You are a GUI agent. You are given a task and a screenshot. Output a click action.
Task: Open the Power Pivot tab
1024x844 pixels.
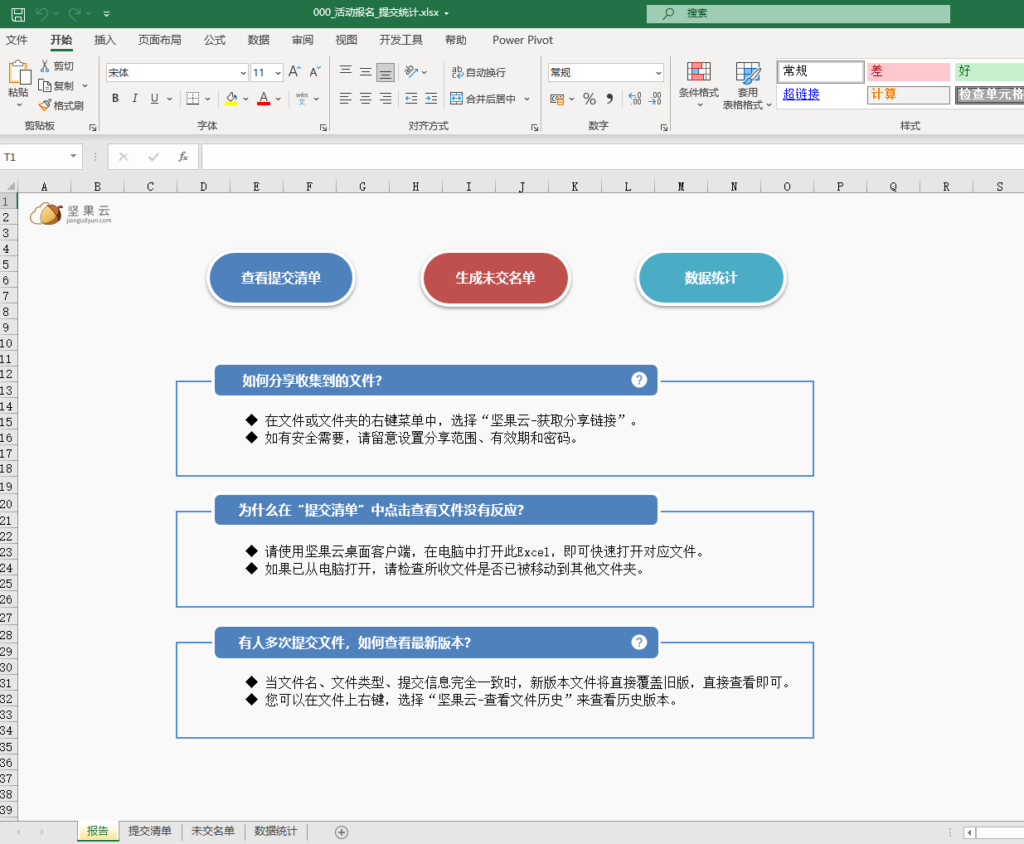tap(522, 40)
